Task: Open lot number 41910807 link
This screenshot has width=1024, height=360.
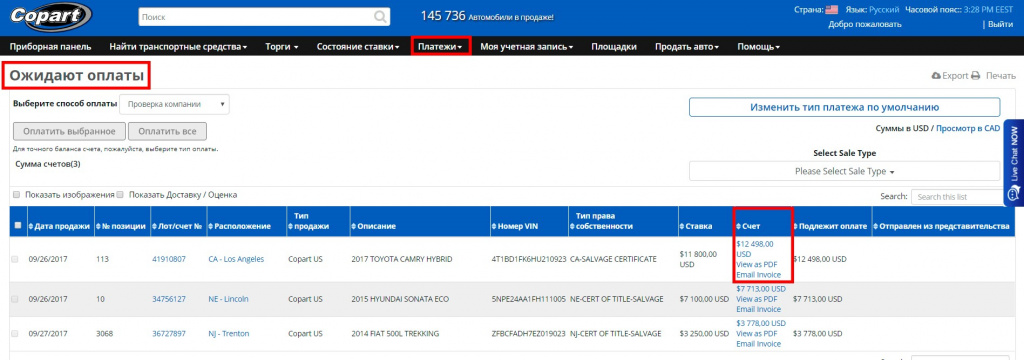Action: tap(168, 259)
